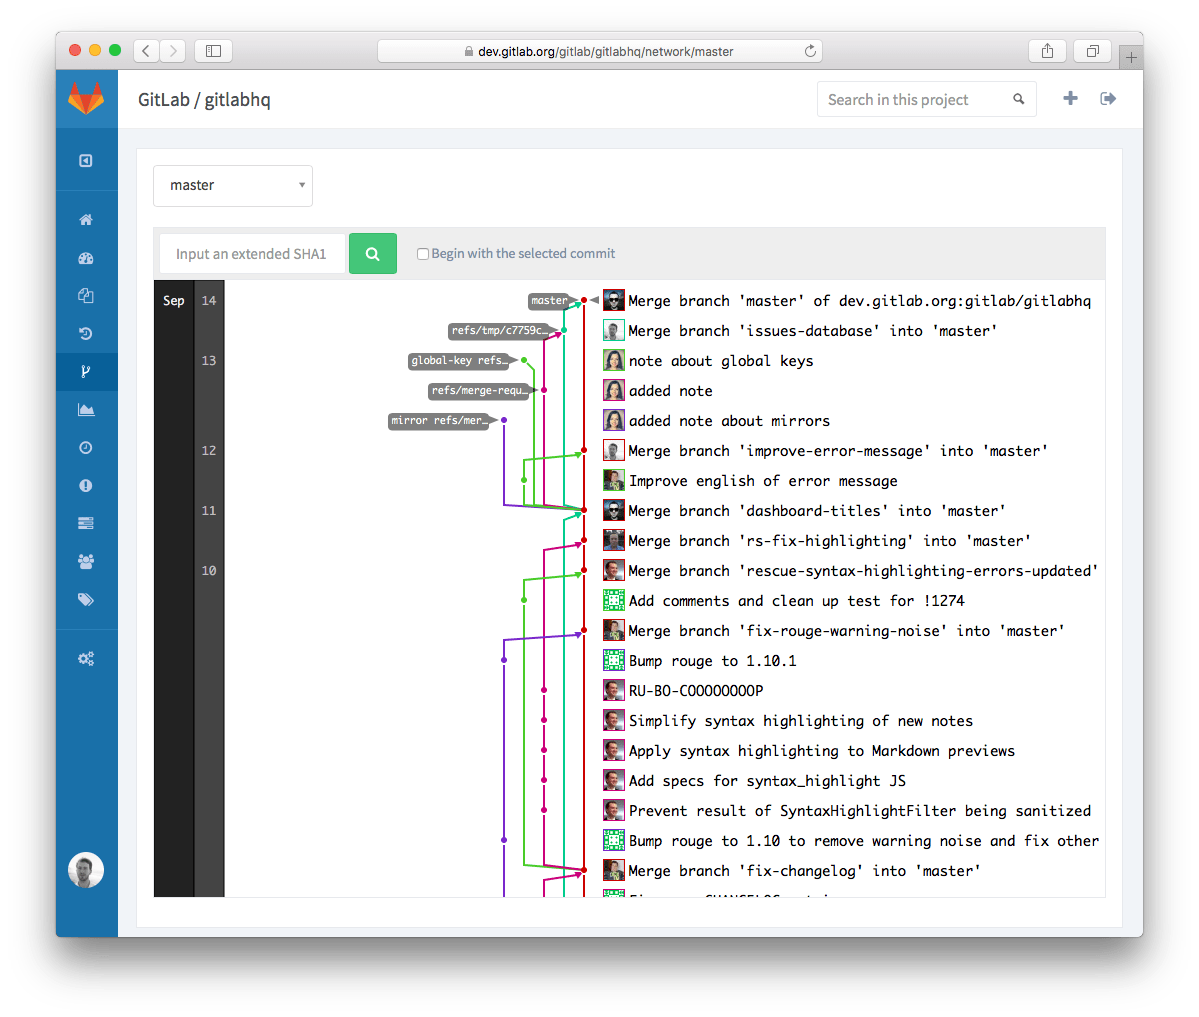Viewport: 1199px width, 1017px height.
Task: Toggle the browser sidebar view button
Action: pos(213,51)
